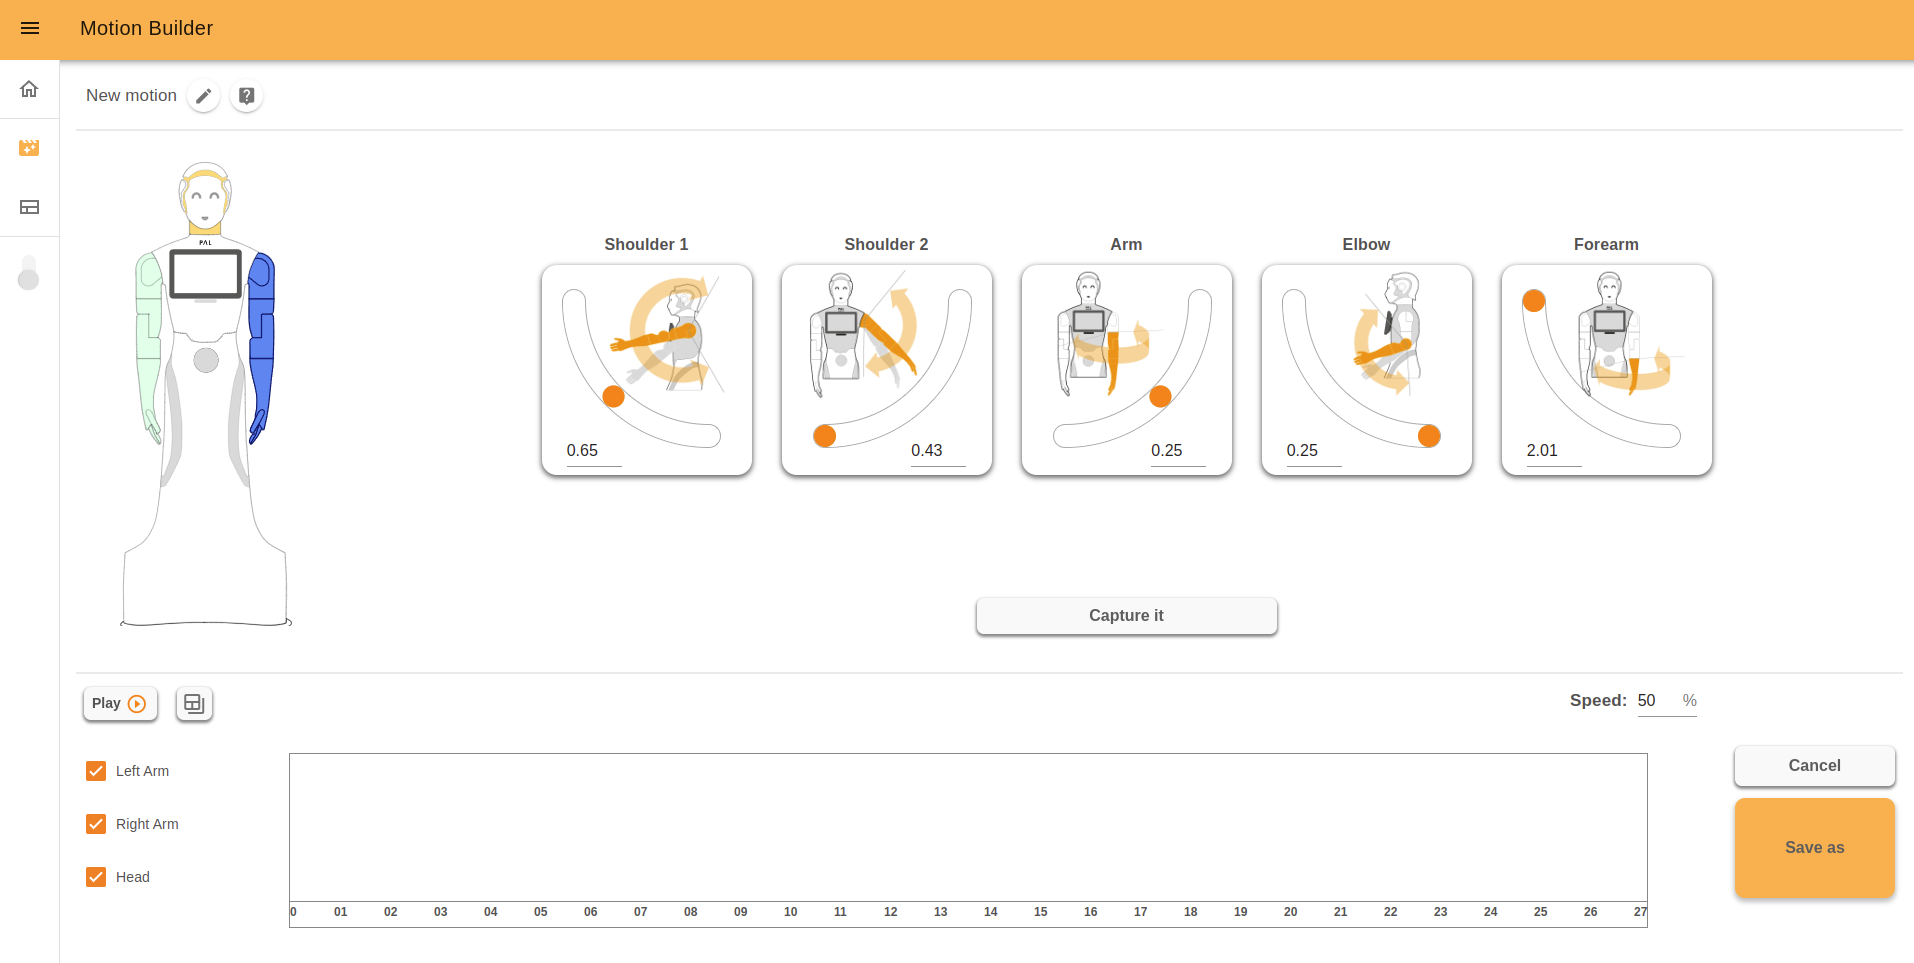Click the 'Elbow' card heading
This screenshot has height=963, width=1914.
(1366, 244)
